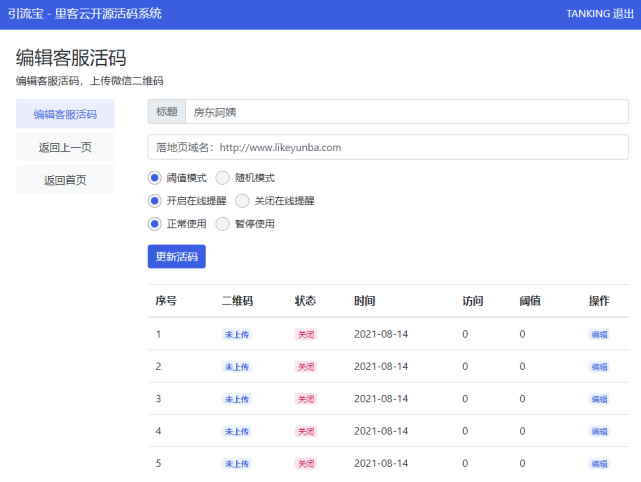Select the 随机模式 radio option
This screenshot has width=641, height=482.
(223, 178)
